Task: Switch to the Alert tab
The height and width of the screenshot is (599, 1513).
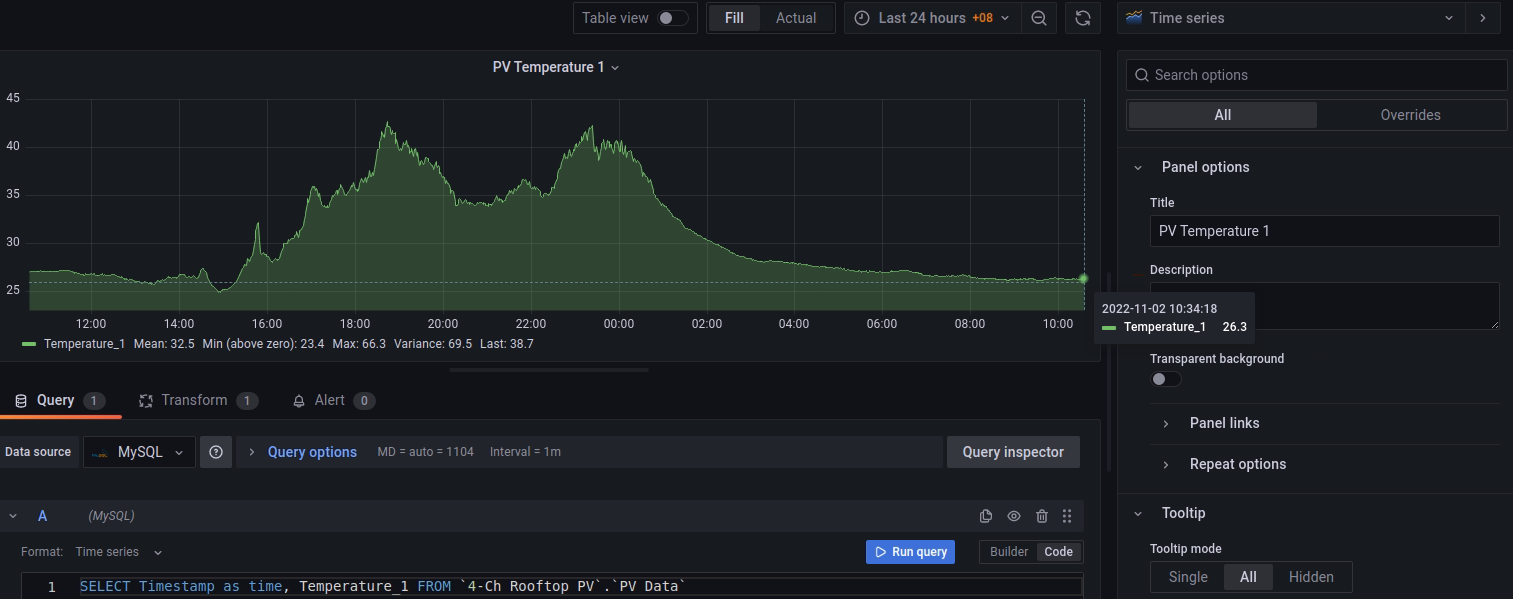Action: coord(333,400)
